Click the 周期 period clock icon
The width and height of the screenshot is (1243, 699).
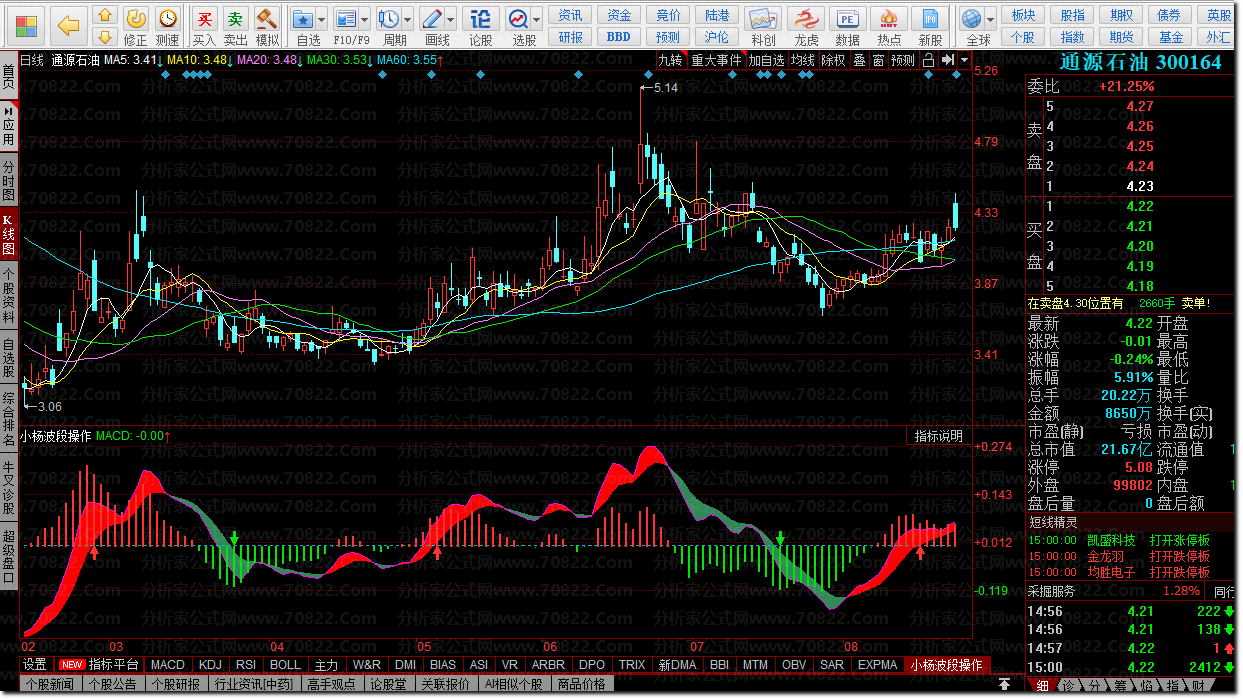[389, 18]
